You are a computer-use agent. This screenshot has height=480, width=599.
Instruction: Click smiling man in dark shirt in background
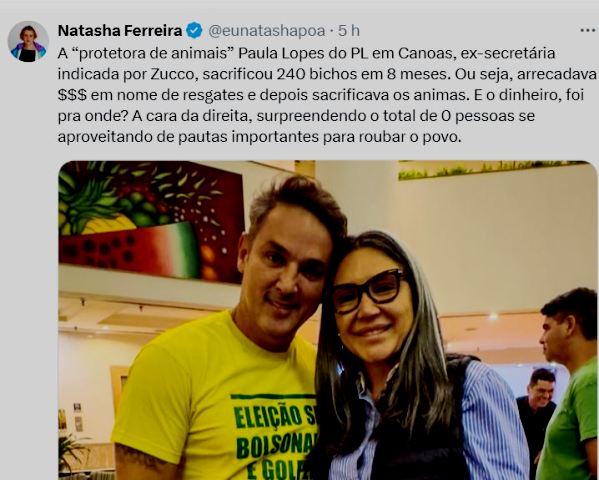537,411
